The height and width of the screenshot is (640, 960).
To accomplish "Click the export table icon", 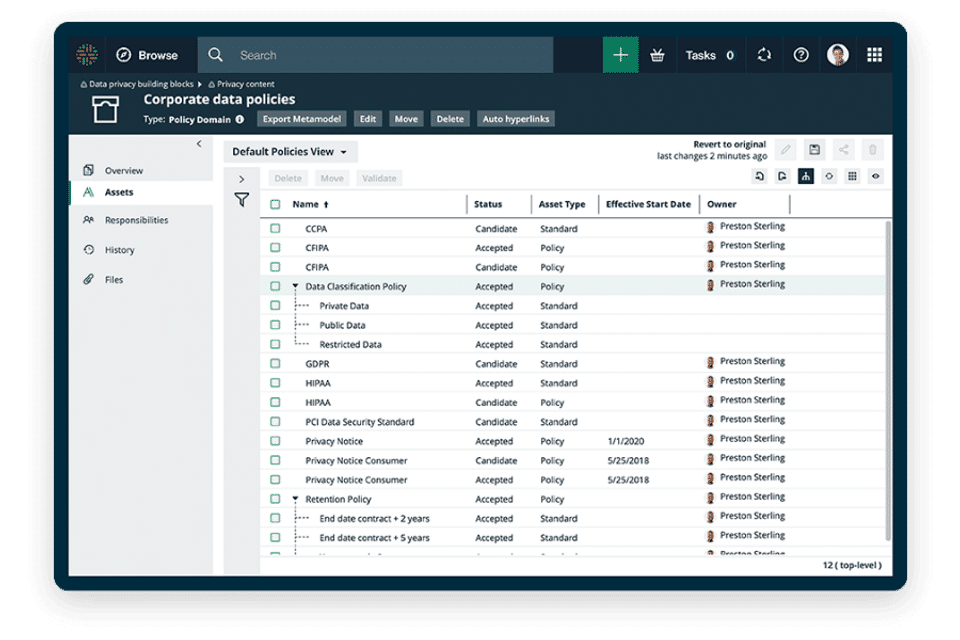I will tap(782, 176).
